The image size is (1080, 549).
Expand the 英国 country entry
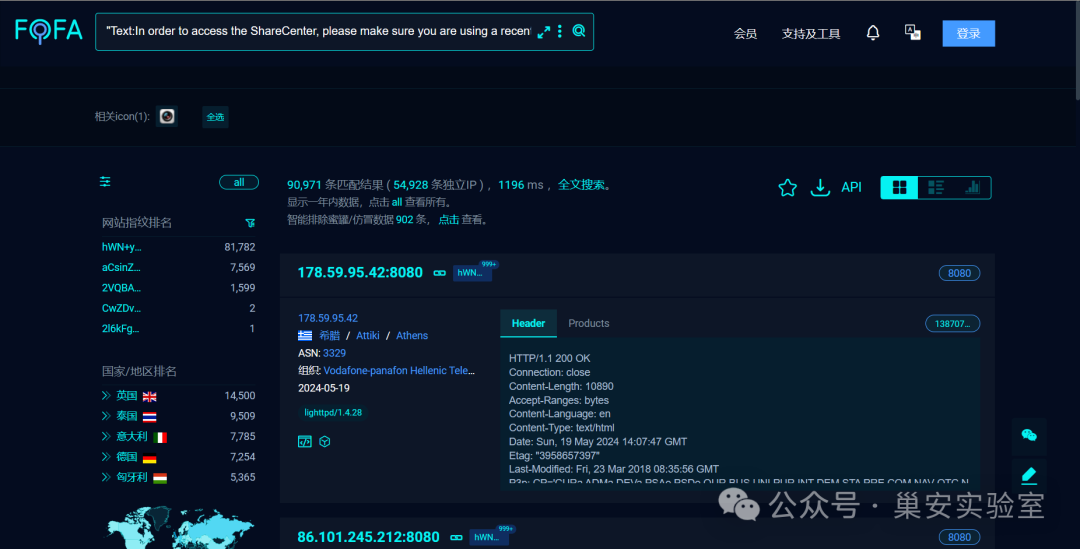(x=105, y=395)
